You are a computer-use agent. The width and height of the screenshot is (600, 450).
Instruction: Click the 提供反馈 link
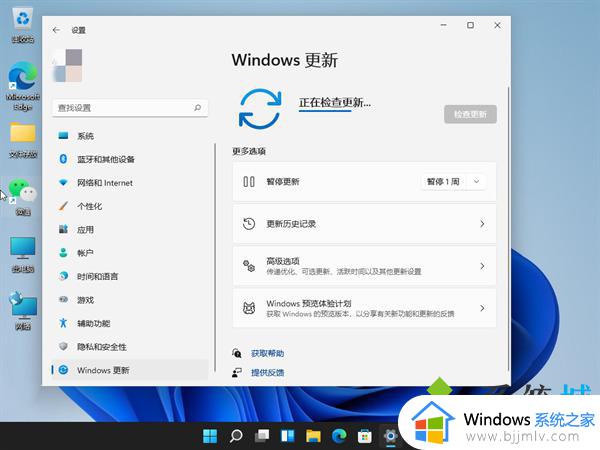click(267, 372)
